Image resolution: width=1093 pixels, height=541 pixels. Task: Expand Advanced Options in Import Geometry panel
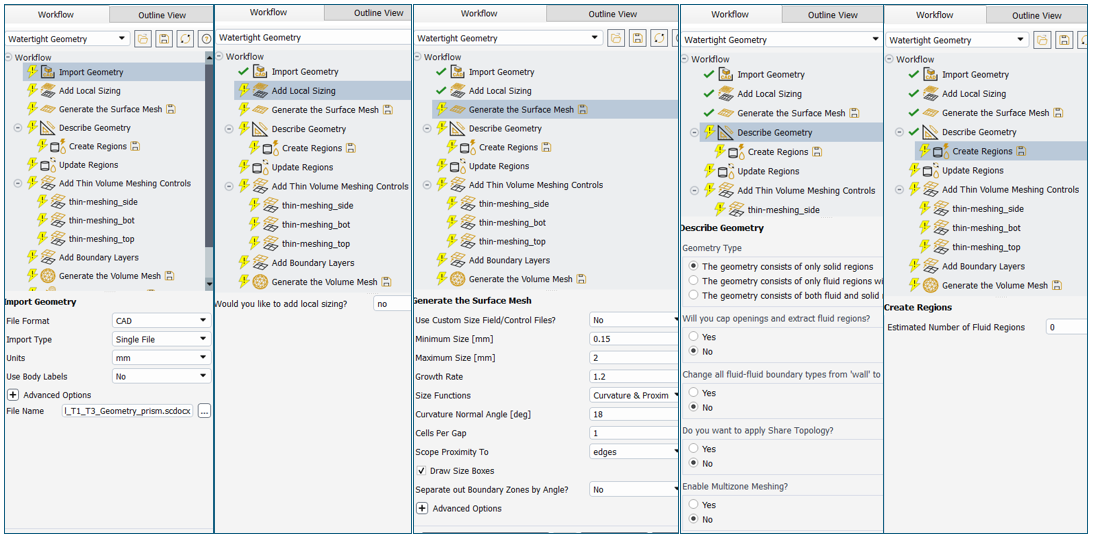[x=12, y=395]
